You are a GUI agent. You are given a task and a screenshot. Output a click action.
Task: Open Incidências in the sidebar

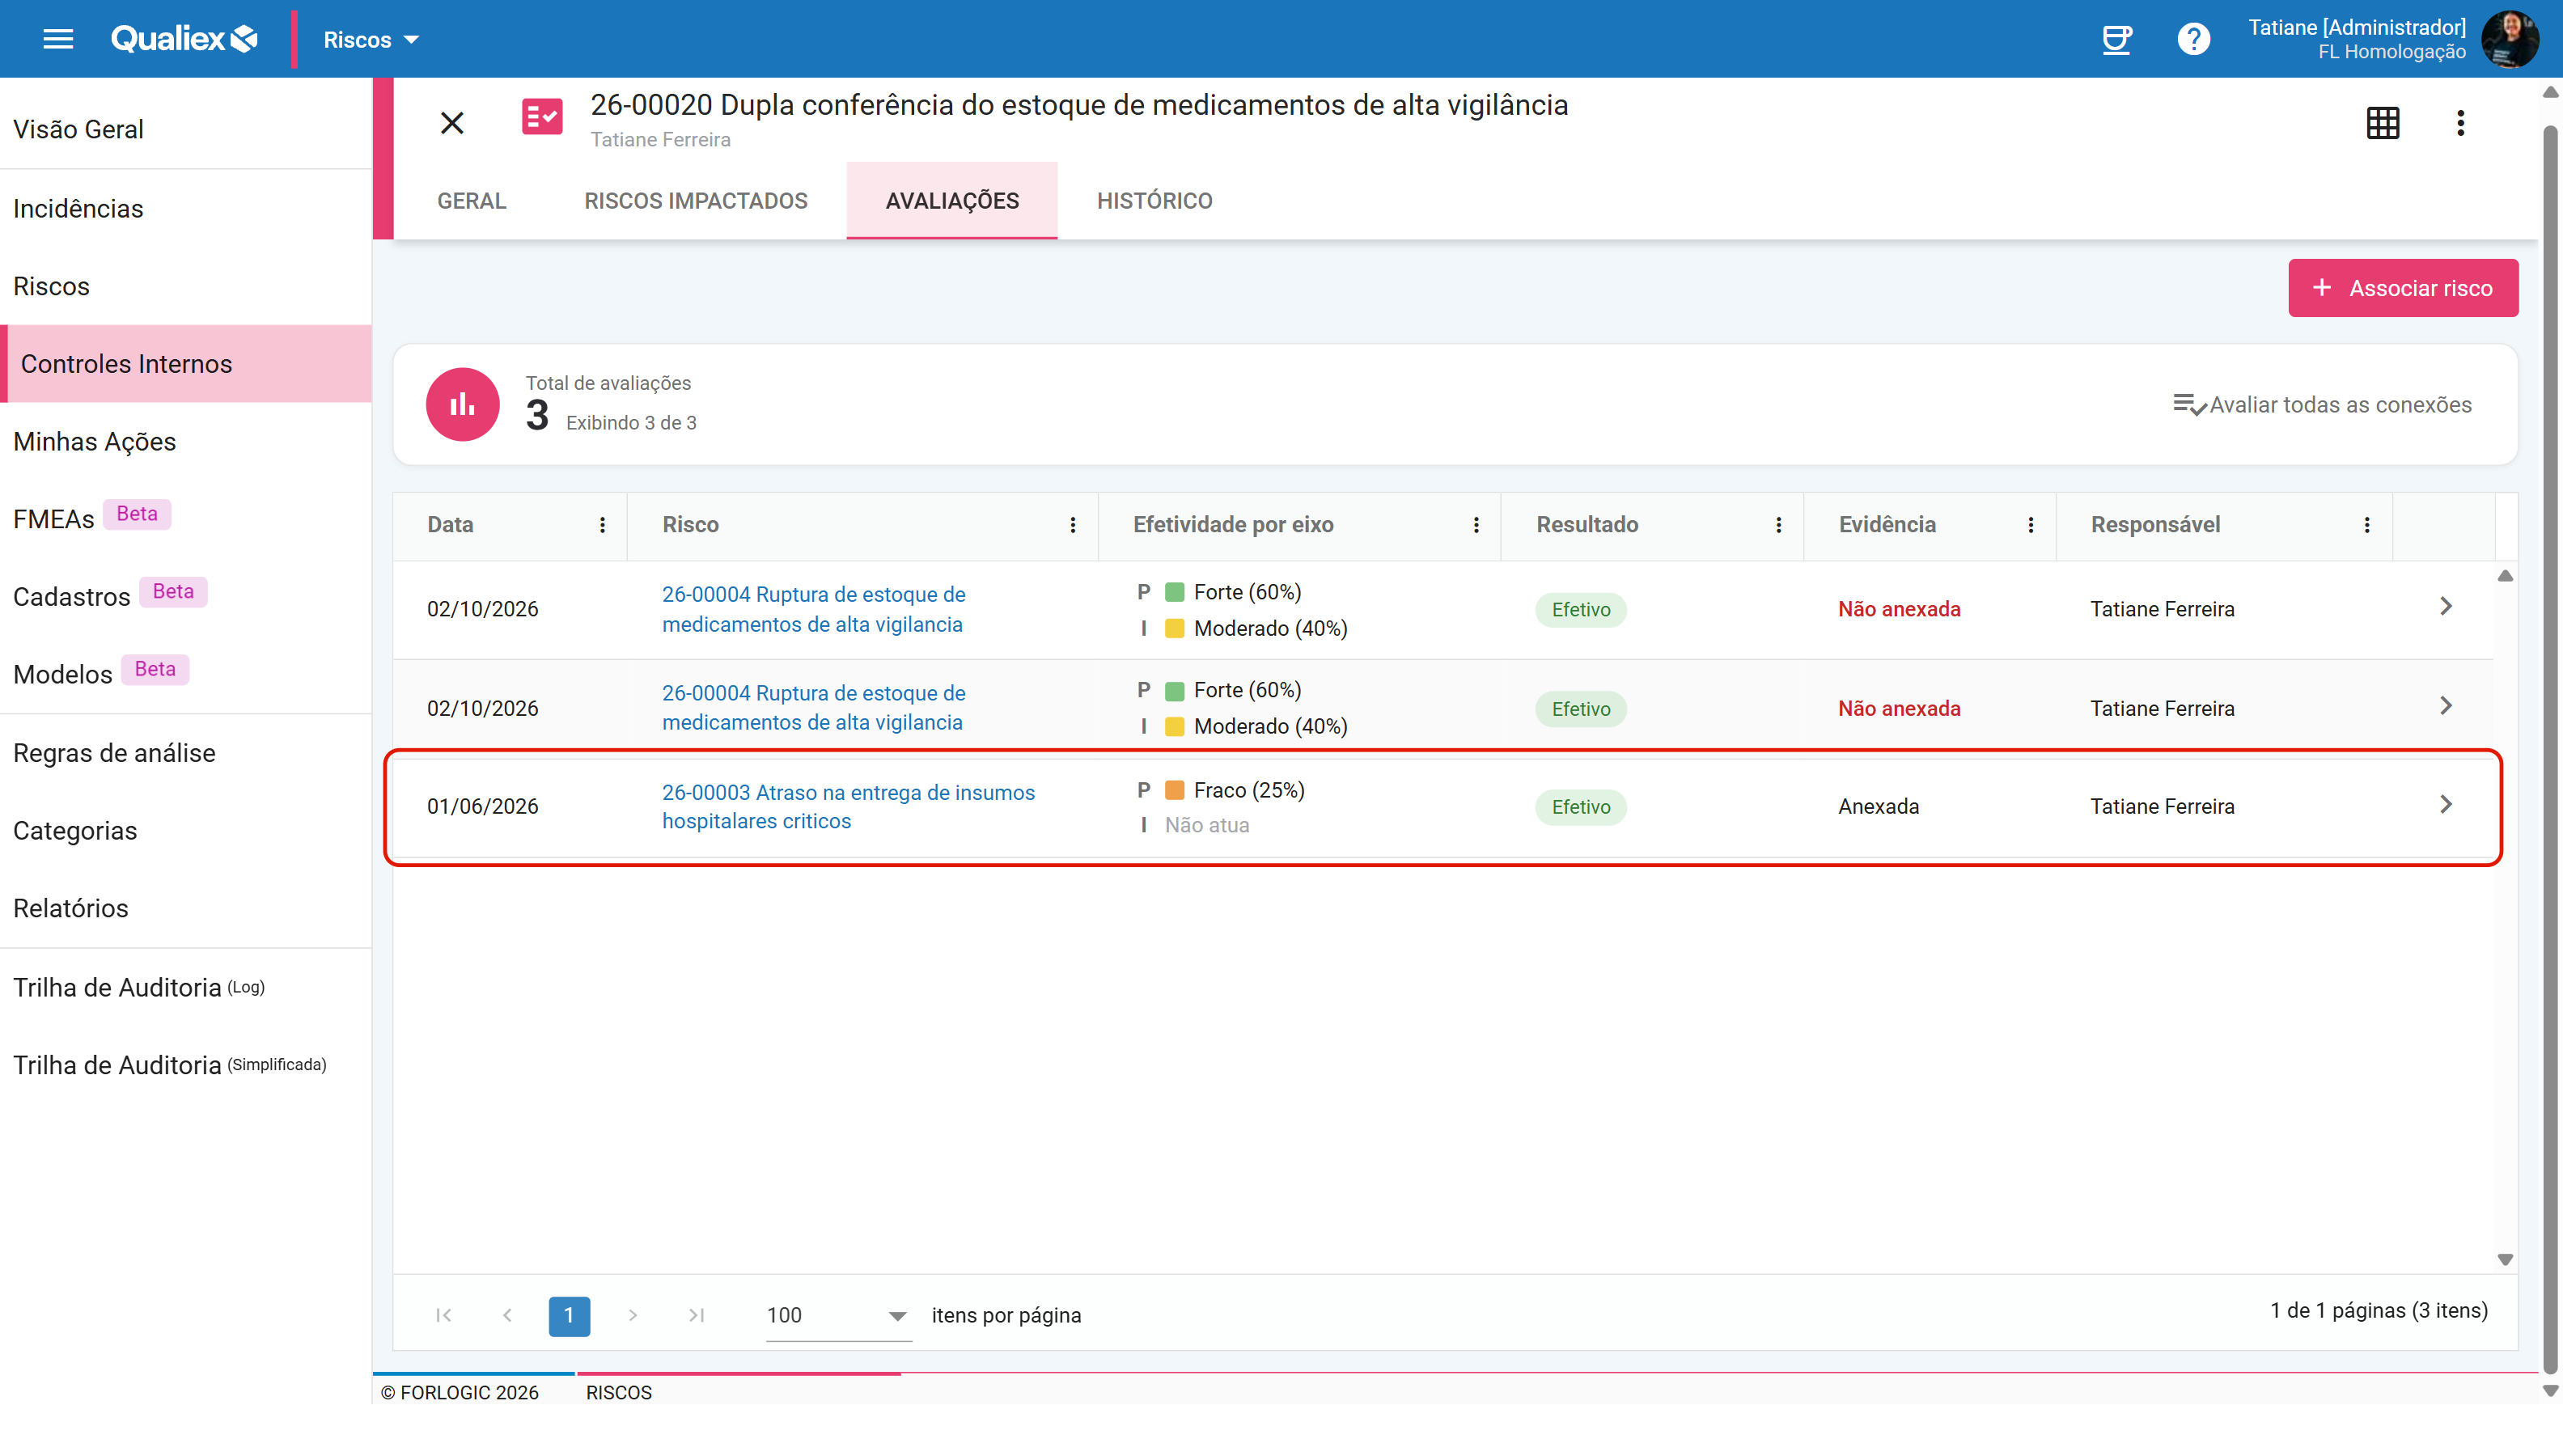(x=186, y=208)
